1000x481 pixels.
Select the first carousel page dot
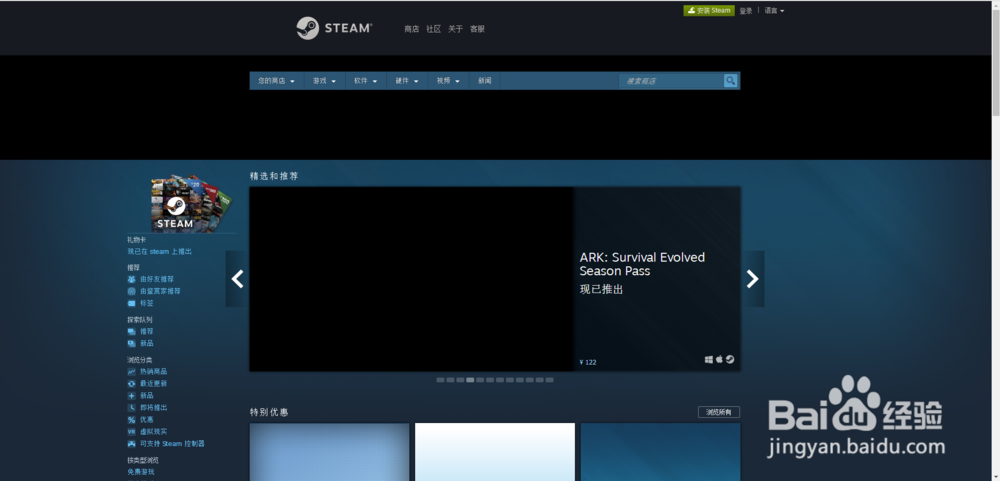tap(440, 380)
